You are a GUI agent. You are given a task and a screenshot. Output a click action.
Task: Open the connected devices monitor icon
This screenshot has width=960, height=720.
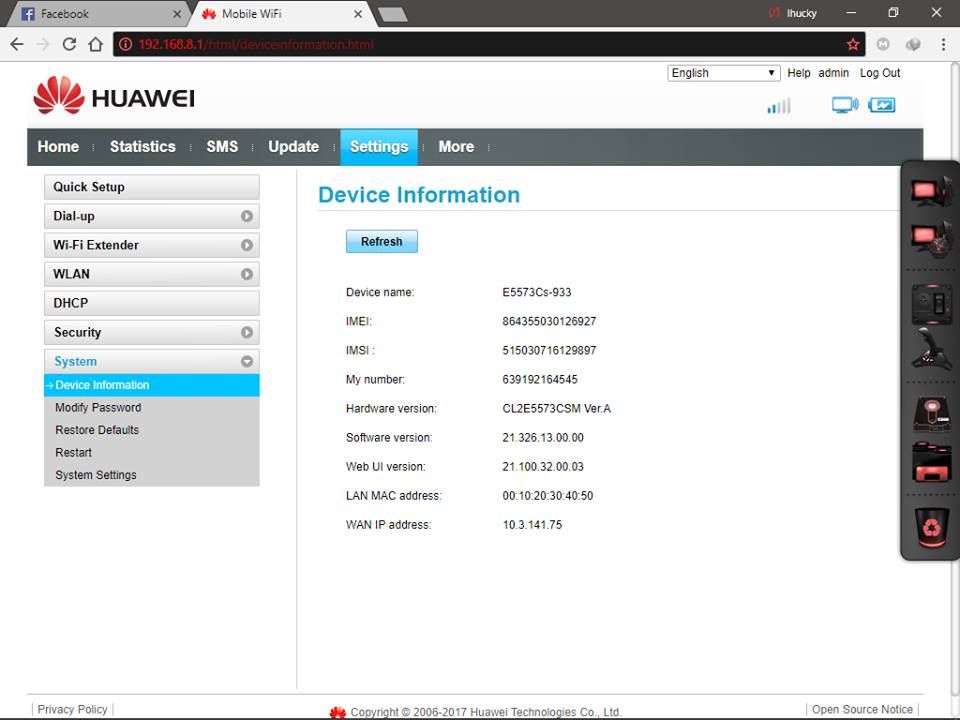845,105
